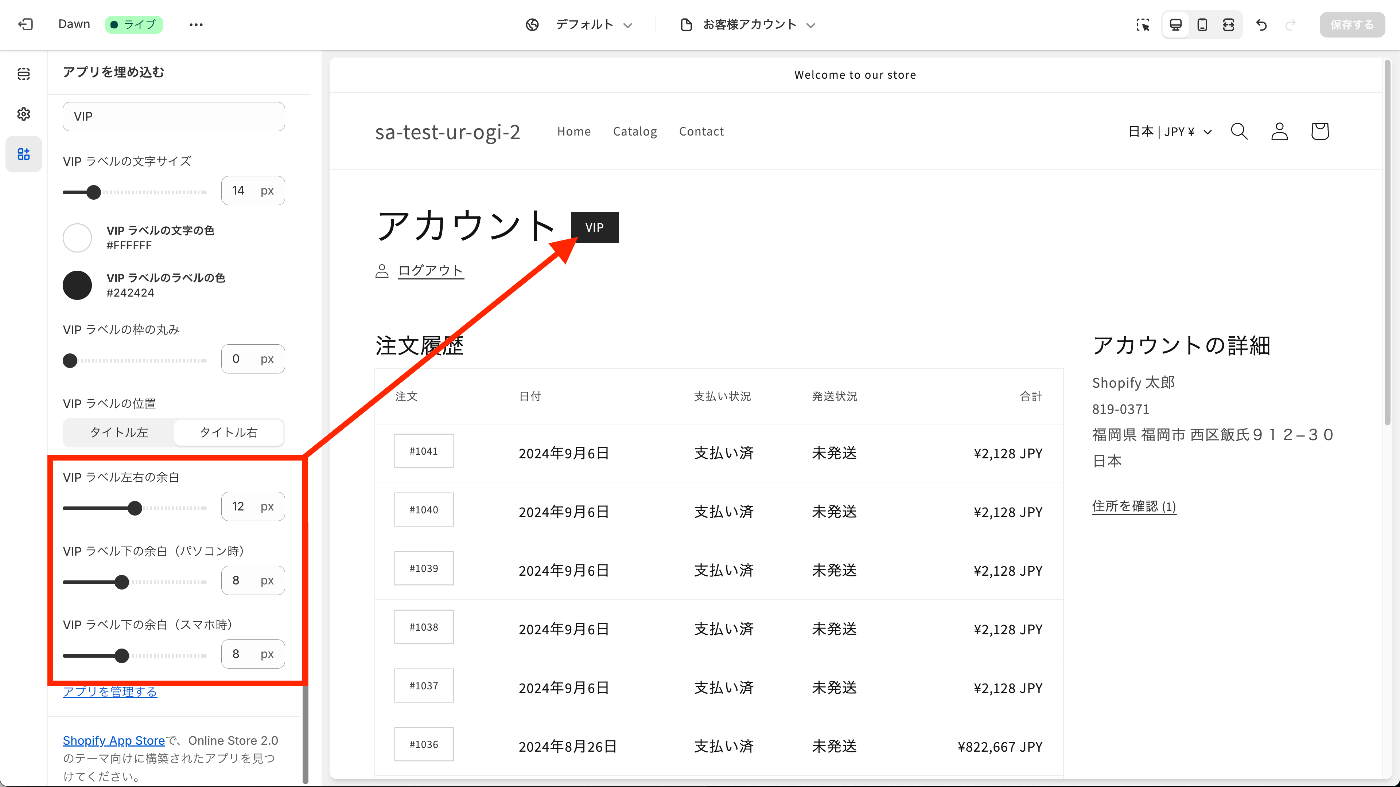Click the Contact navigation link
The image size is (1400, 787).
[701, 131]
